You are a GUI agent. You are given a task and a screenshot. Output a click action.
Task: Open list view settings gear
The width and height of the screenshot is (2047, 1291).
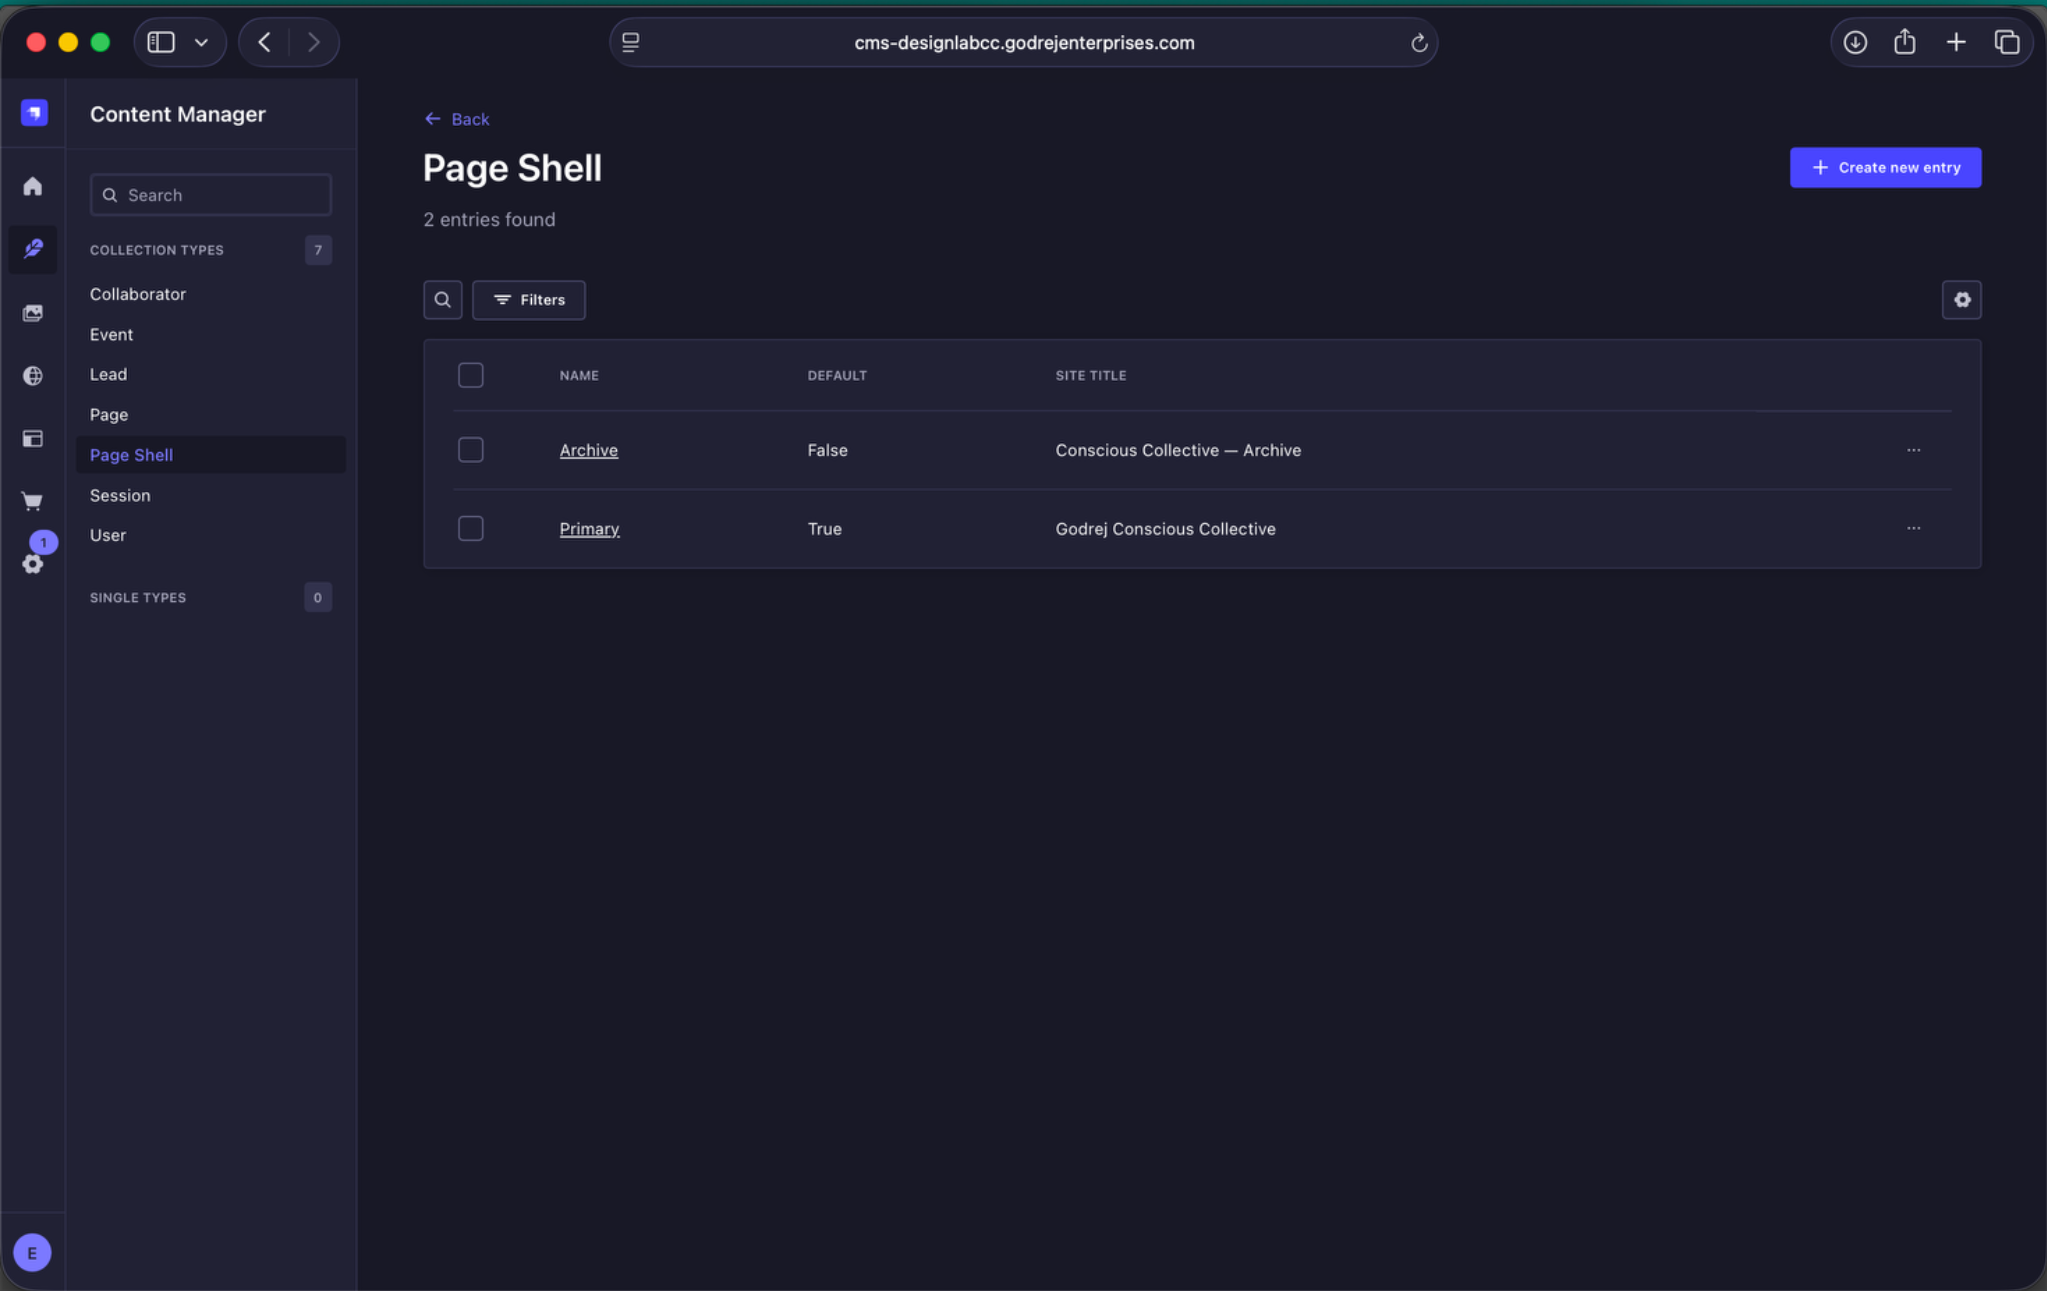(x=1961, y=300)
